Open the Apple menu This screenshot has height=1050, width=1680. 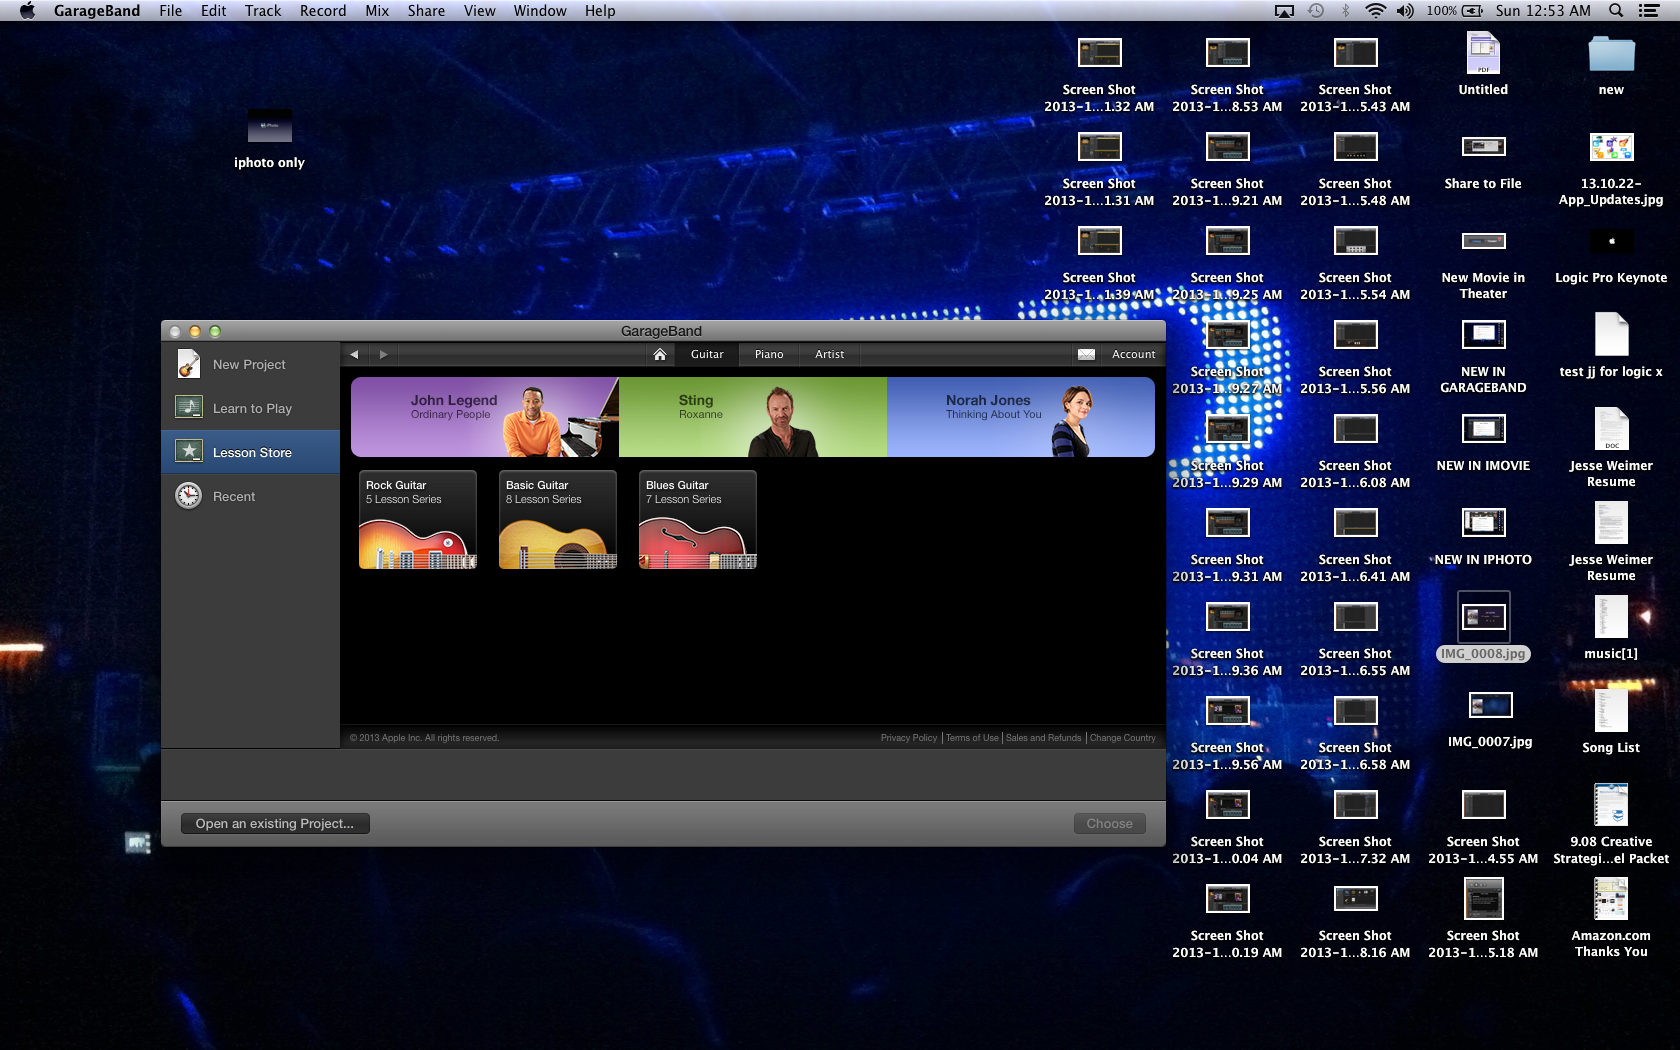click(27, 11)
